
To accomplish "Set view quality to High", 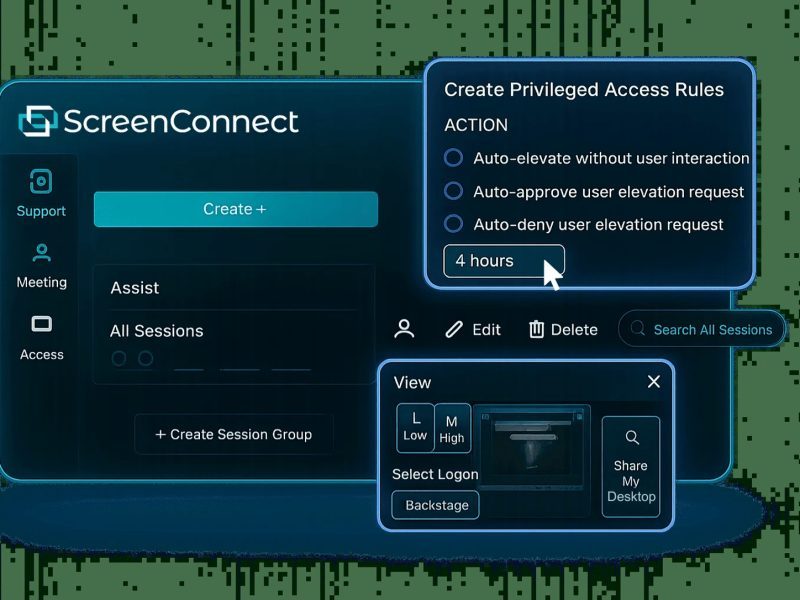I will [x=452, y=428].
